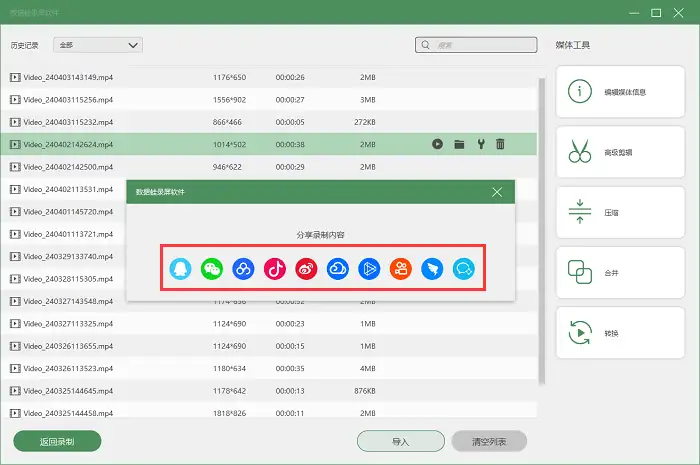Open the 高级剪辑 scissors tool
This screenshot has width=700, height=465.
coord(620,152)
